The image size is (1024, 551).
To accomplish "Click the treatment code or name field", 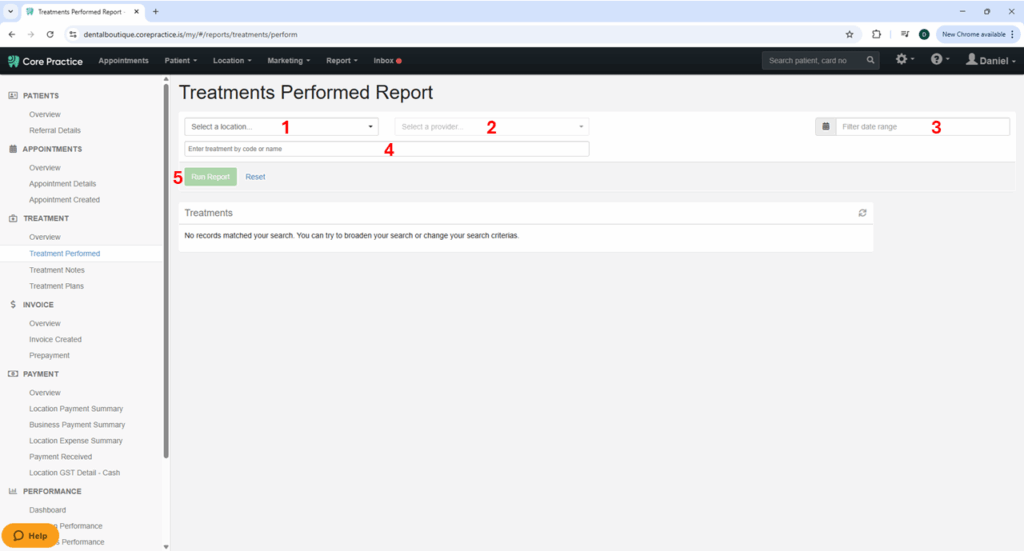I will coord(387,149).
